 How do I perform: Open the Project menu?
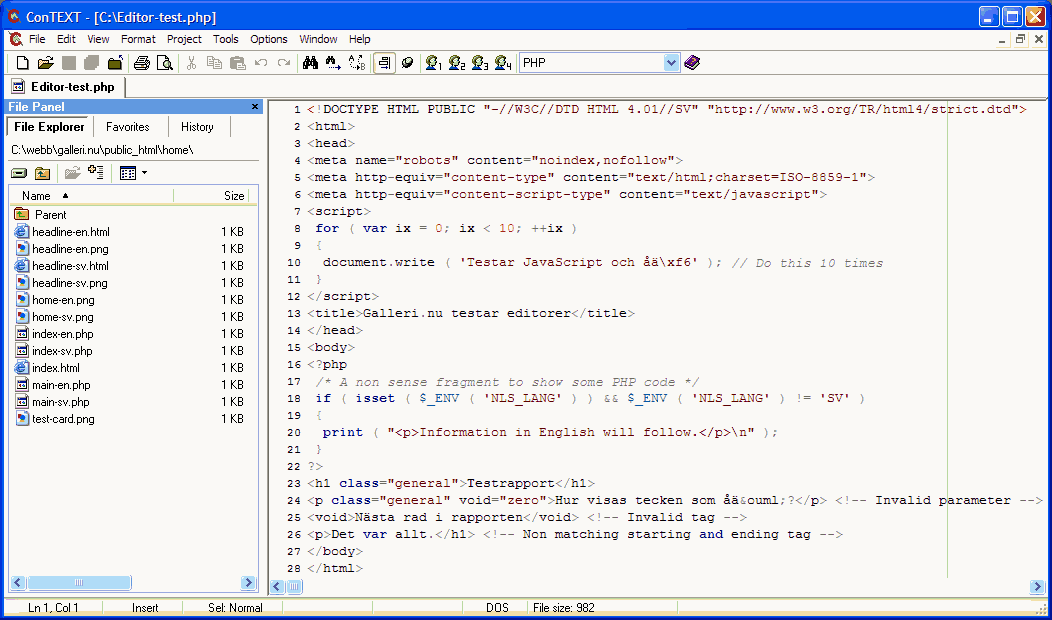[185, 39]
